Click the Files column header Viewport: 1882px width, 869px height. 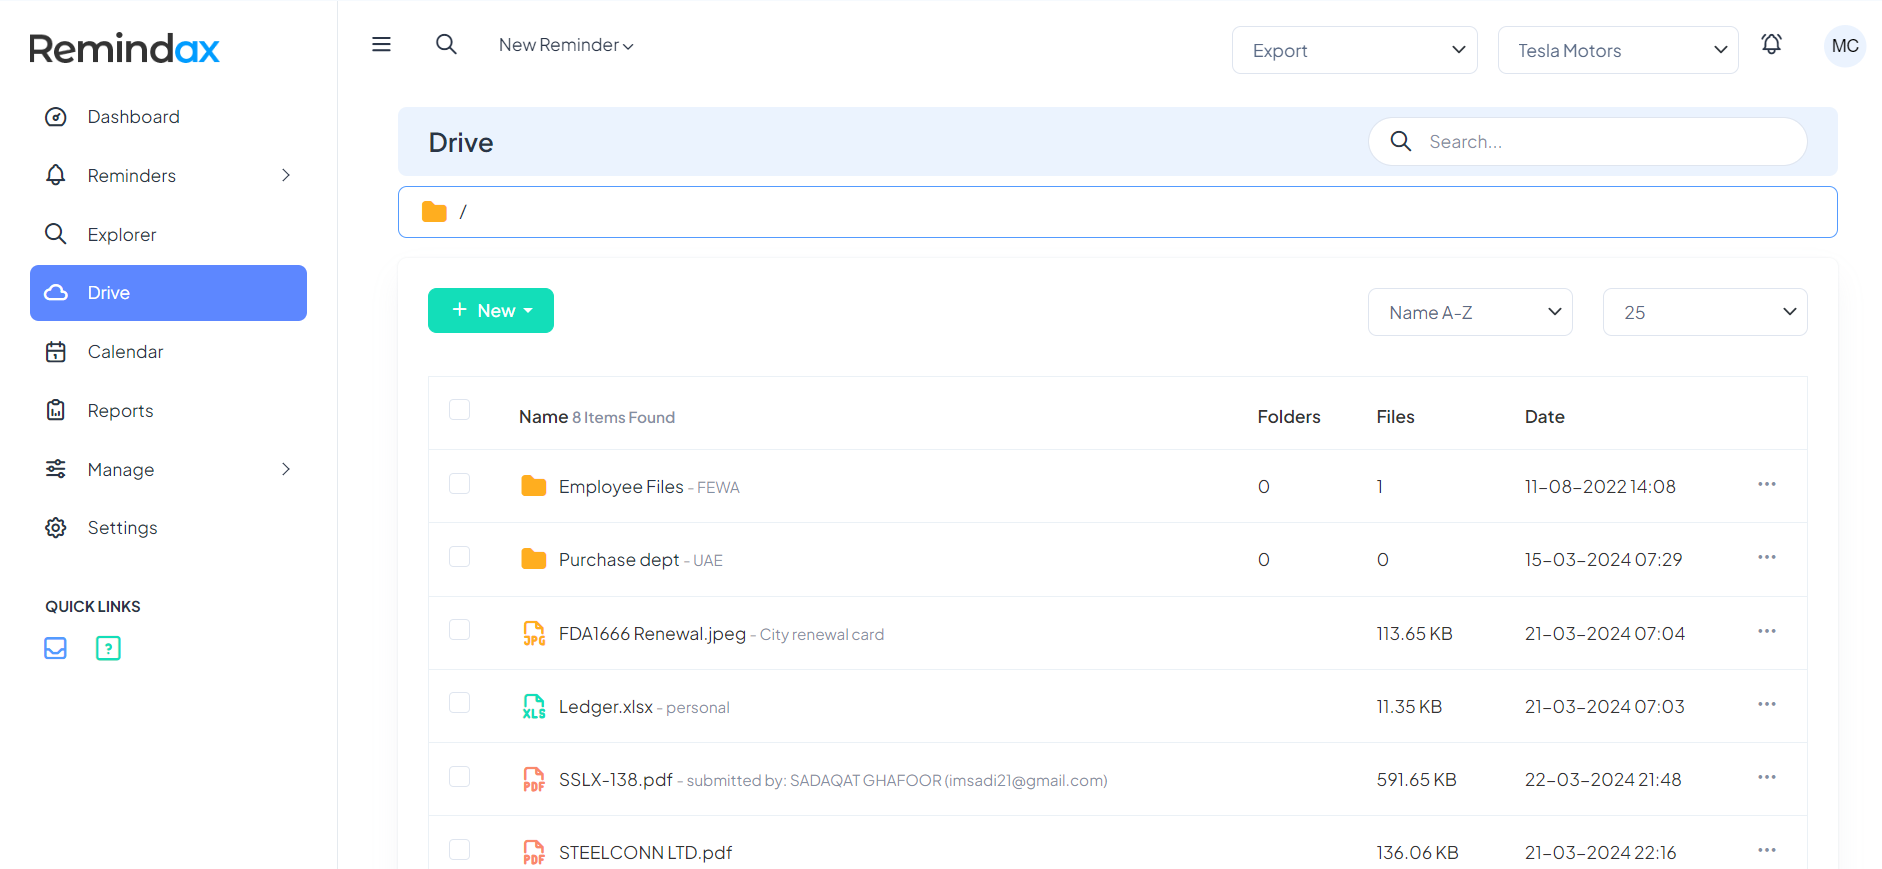pos(1395,417)
